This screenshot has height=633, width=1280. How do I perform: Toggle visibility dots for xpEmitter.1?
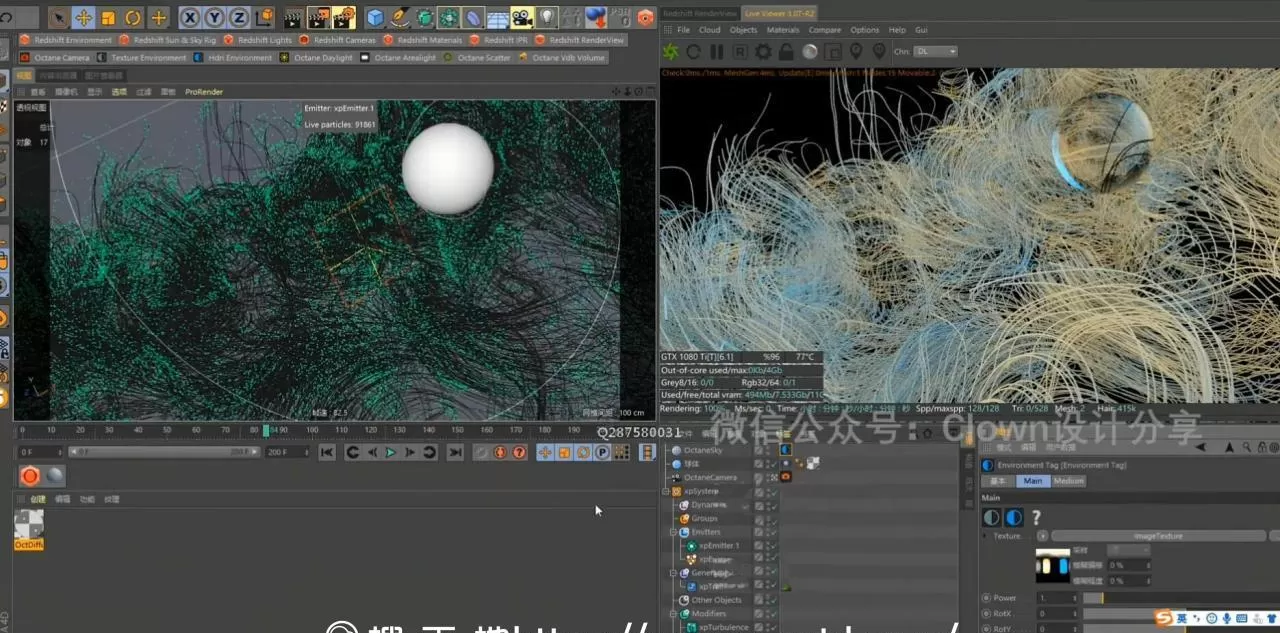click(767, 546)
